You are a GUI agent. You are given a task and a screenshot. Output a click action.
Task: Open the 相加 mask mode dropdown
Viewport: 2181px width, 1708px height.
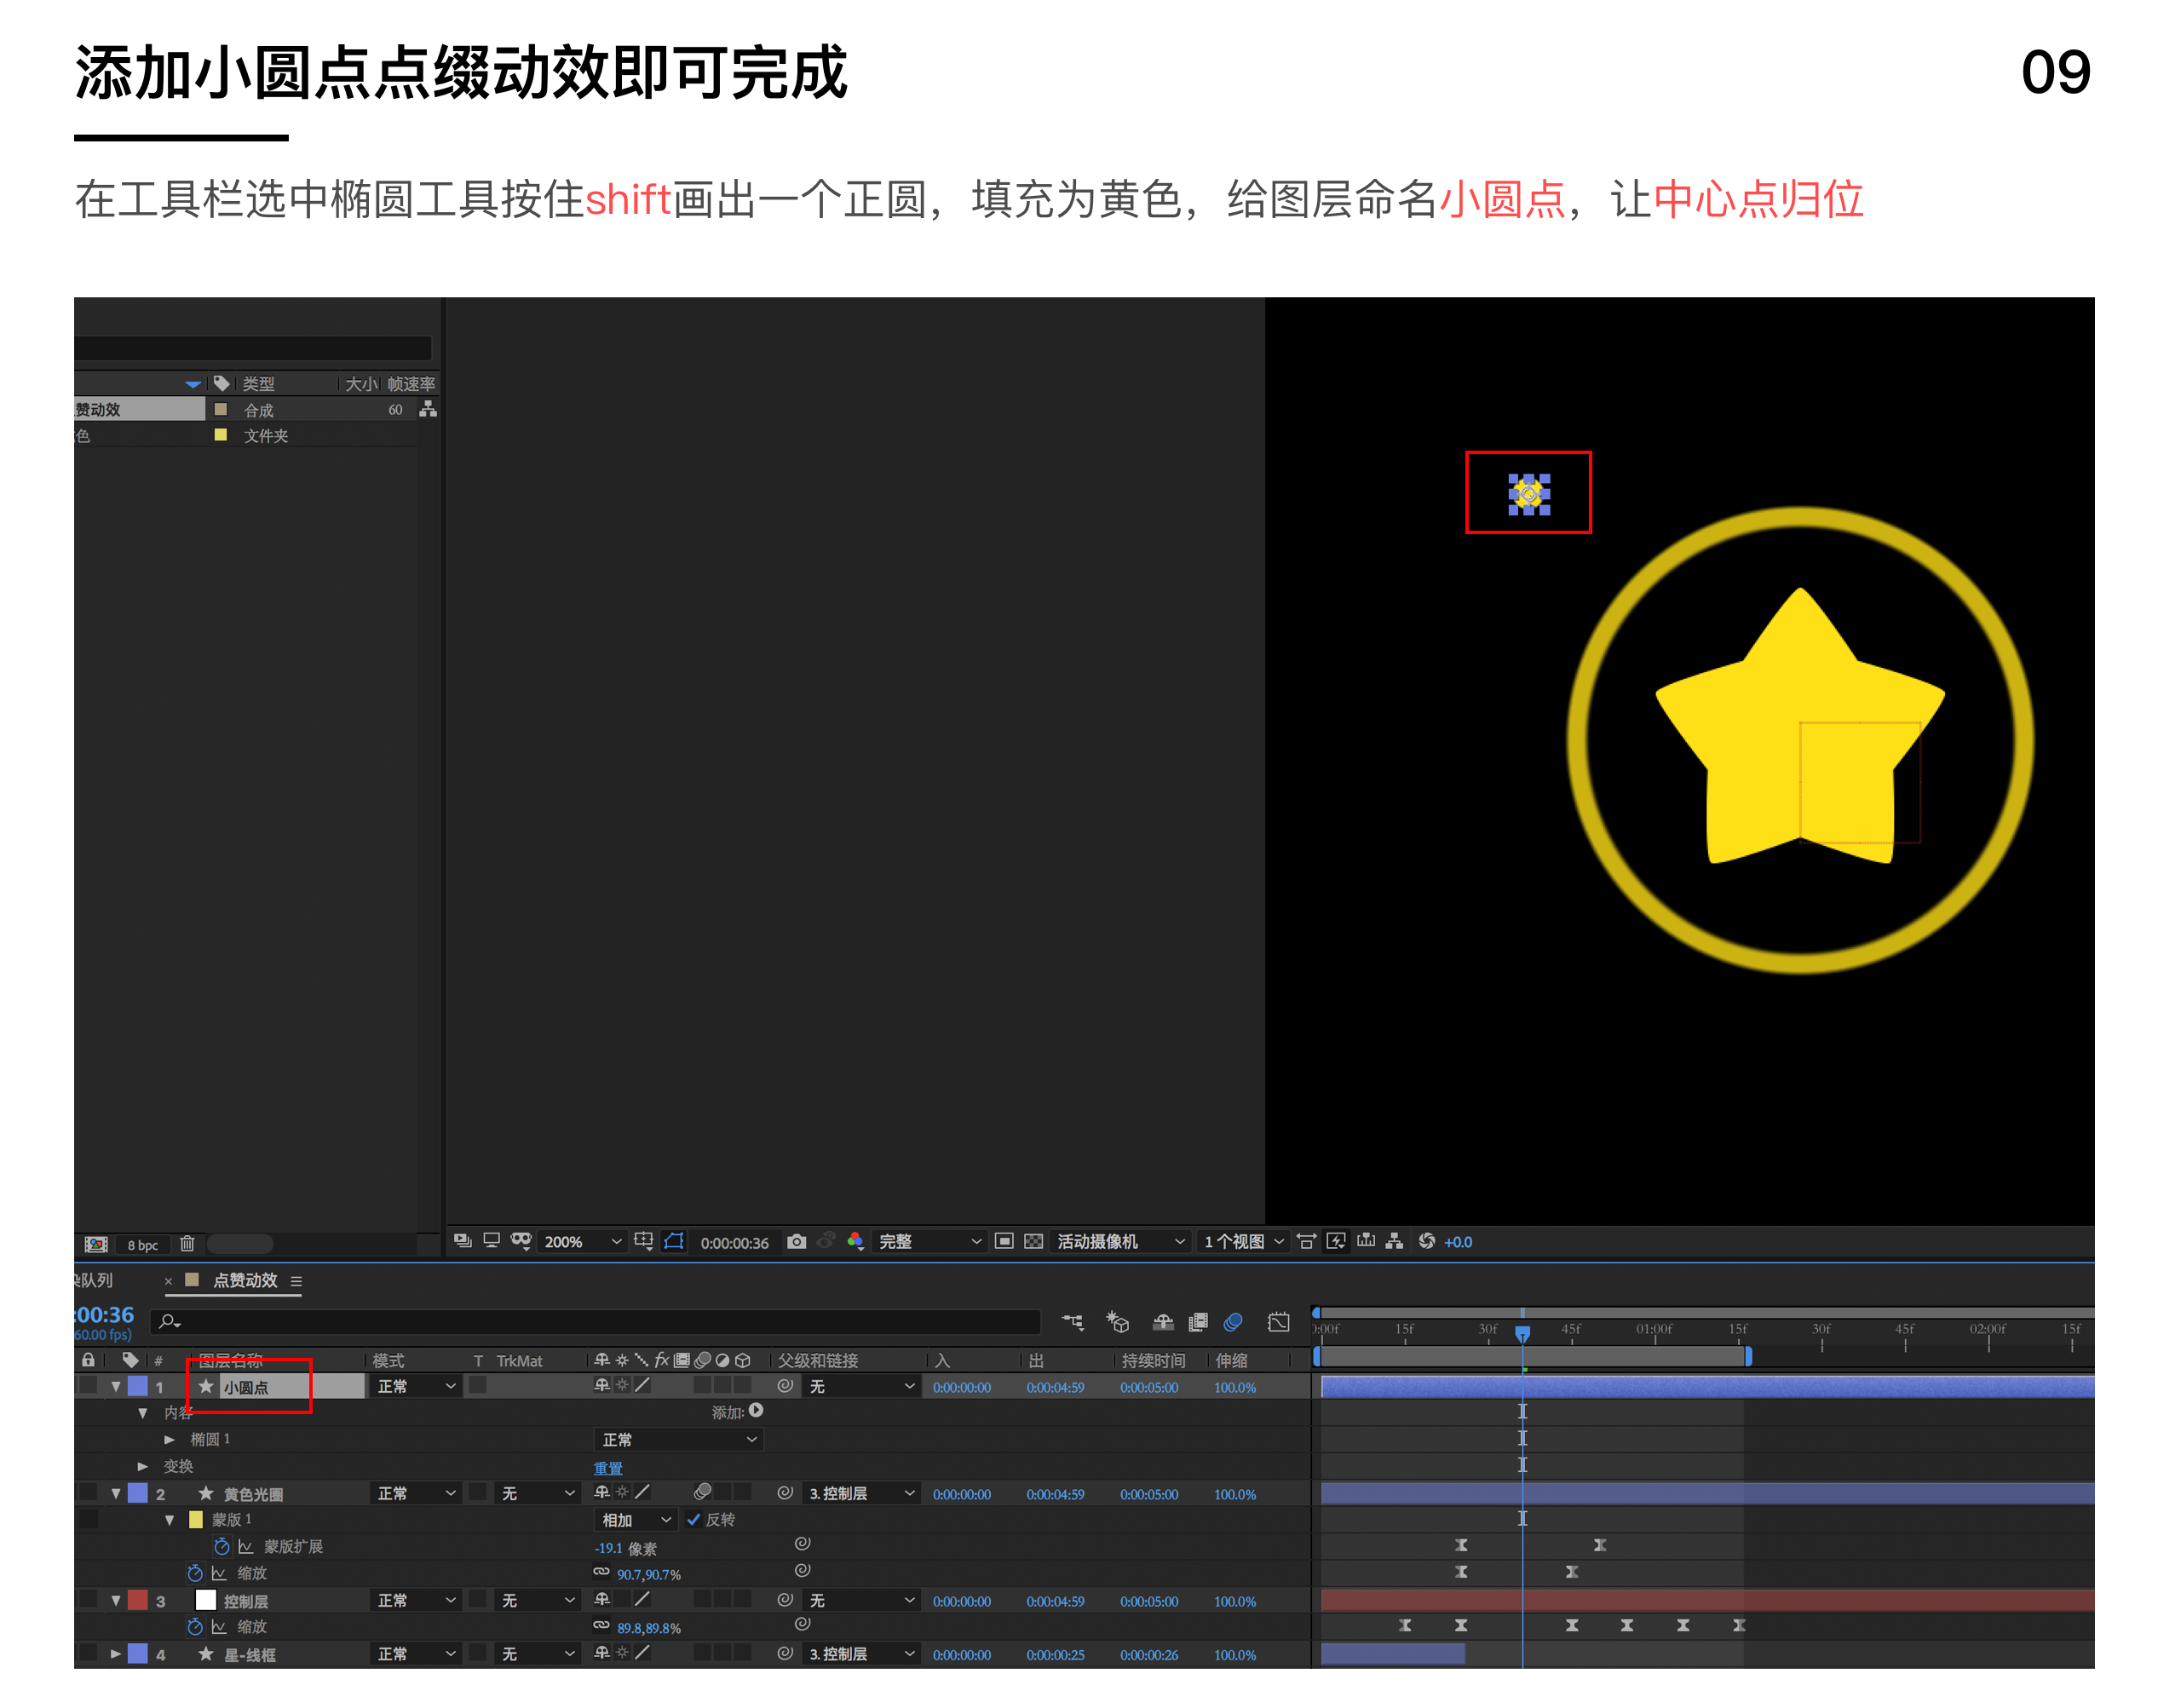pos(636,1519)
